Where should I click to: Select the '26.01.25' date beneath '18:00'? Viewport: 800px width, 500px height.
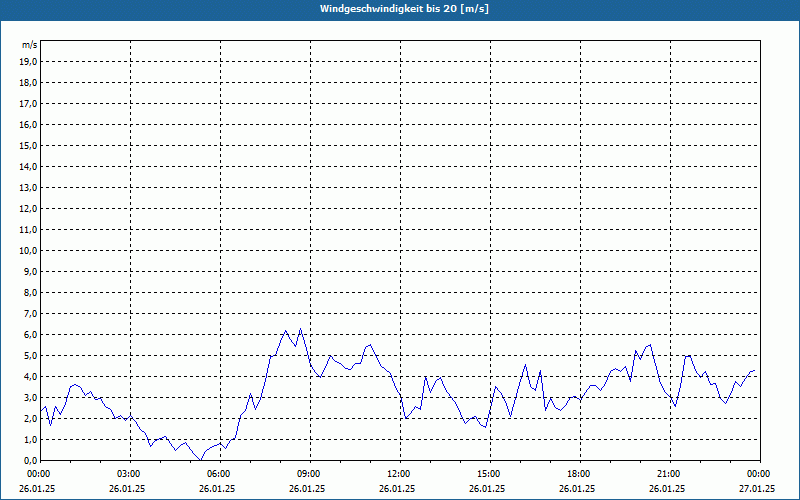click(x=577, y=488)
